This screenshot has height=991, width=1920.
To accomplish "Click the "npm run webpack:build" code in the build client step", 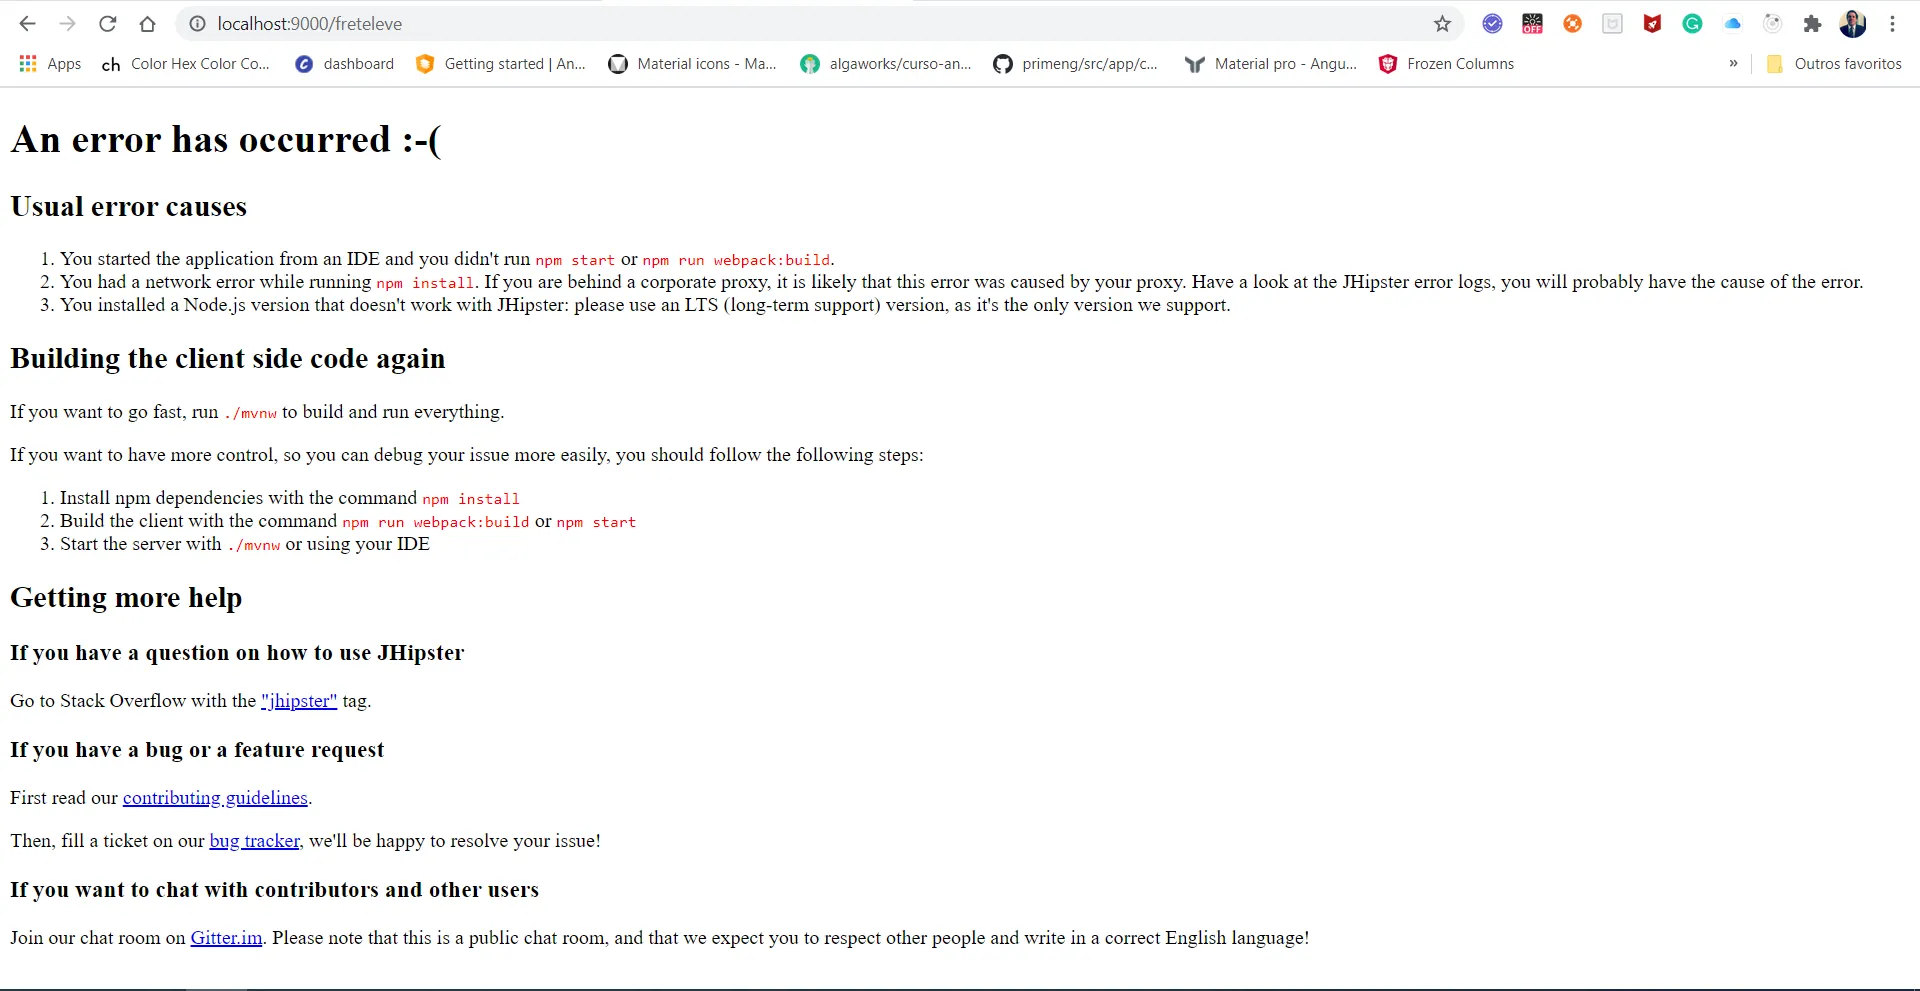I will tap(436, 522).
